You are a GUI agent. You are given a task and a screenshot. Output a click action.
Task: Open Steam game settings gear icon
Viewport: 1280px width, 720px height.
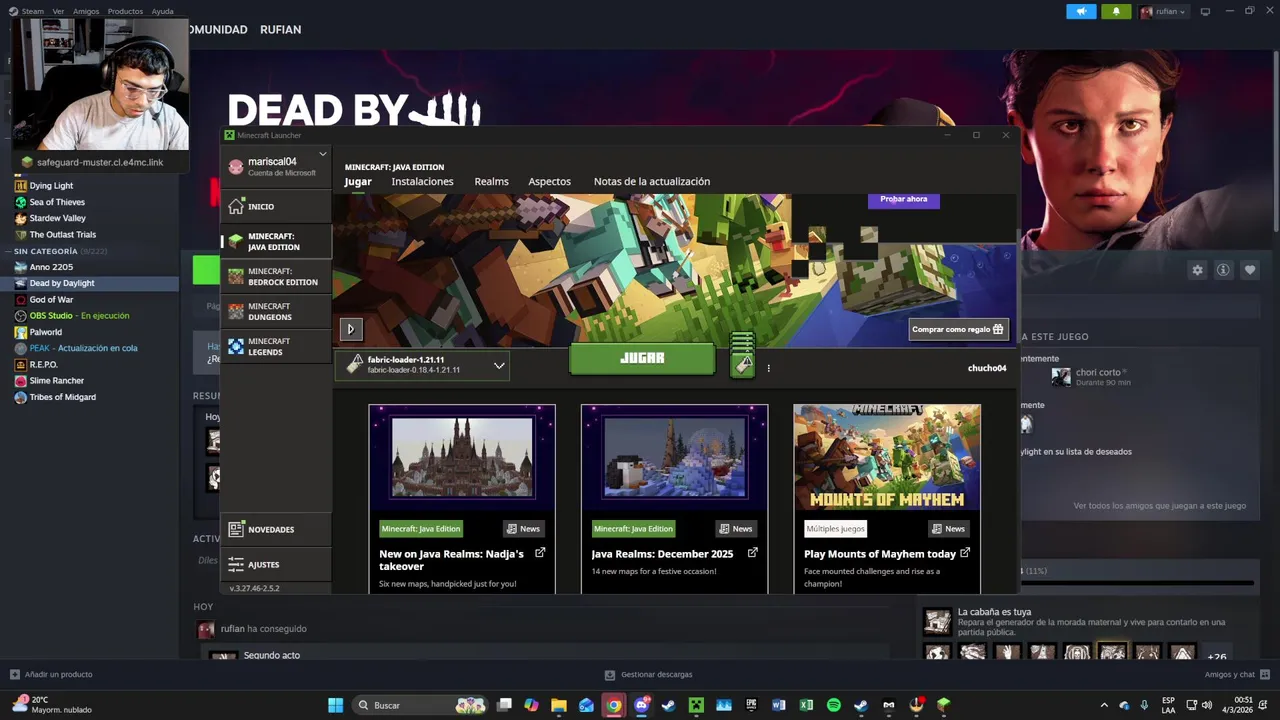click(1197, 270)
